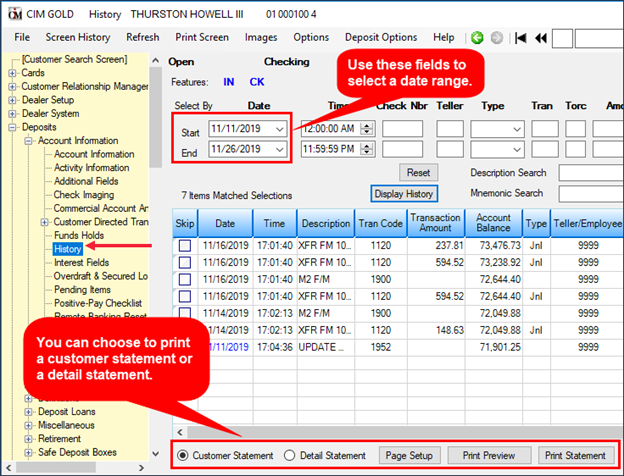This screenshot has height=476, width=624.
Task: Click the Print Statement button
Action: [575, 455]
